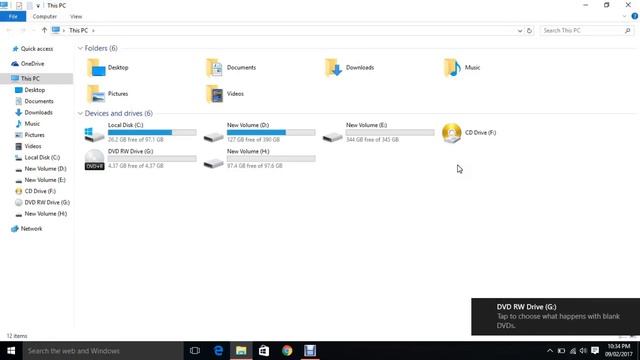Click New Volume (D:) capacity bar

tap(271, 133)
